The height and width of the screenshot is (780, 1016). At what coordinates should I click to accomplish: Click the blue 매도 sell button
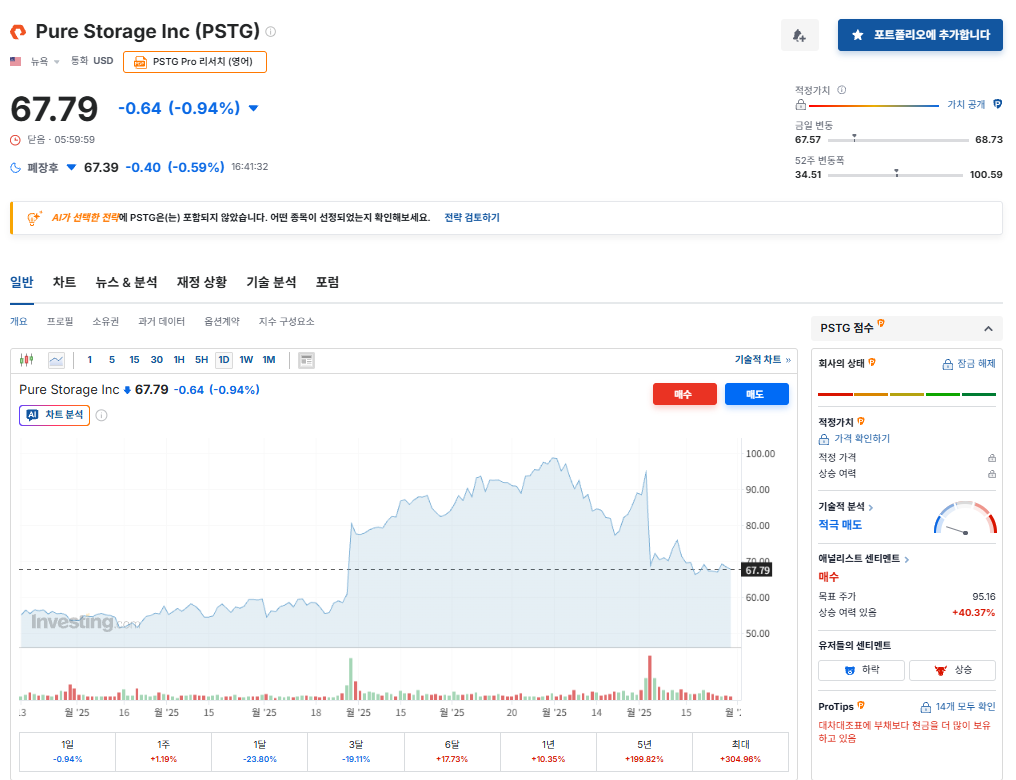pos(757,394)
